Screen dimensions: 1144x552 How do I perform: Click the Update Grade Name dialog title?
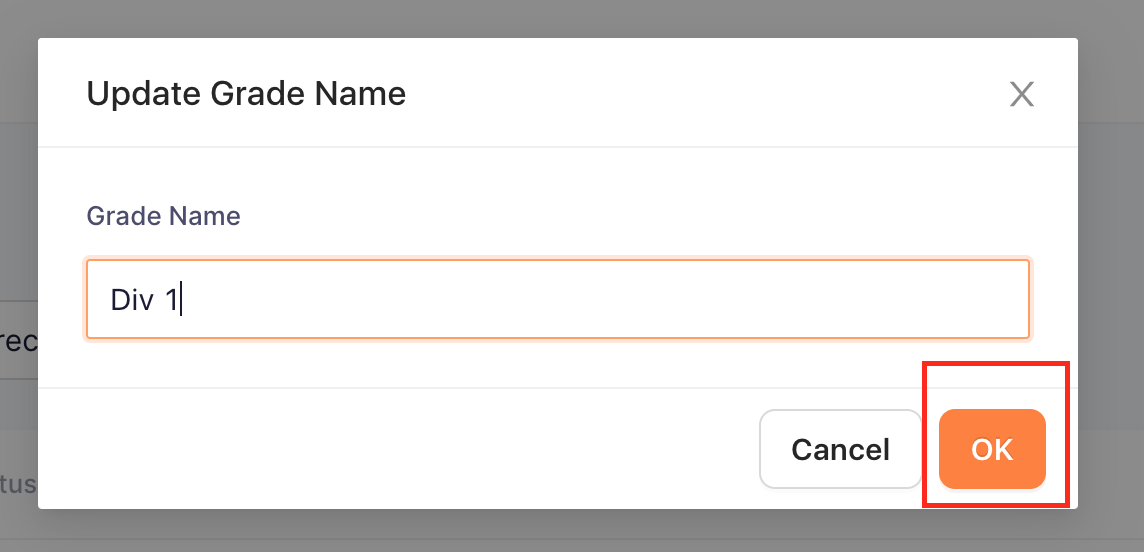[246, 94]
